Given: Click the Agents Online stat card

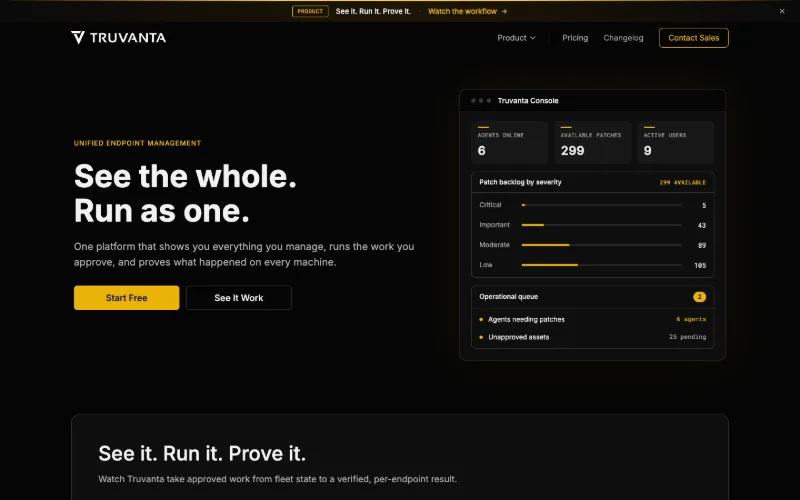Looking at the screenshot, I should click(x=509, y=142).
